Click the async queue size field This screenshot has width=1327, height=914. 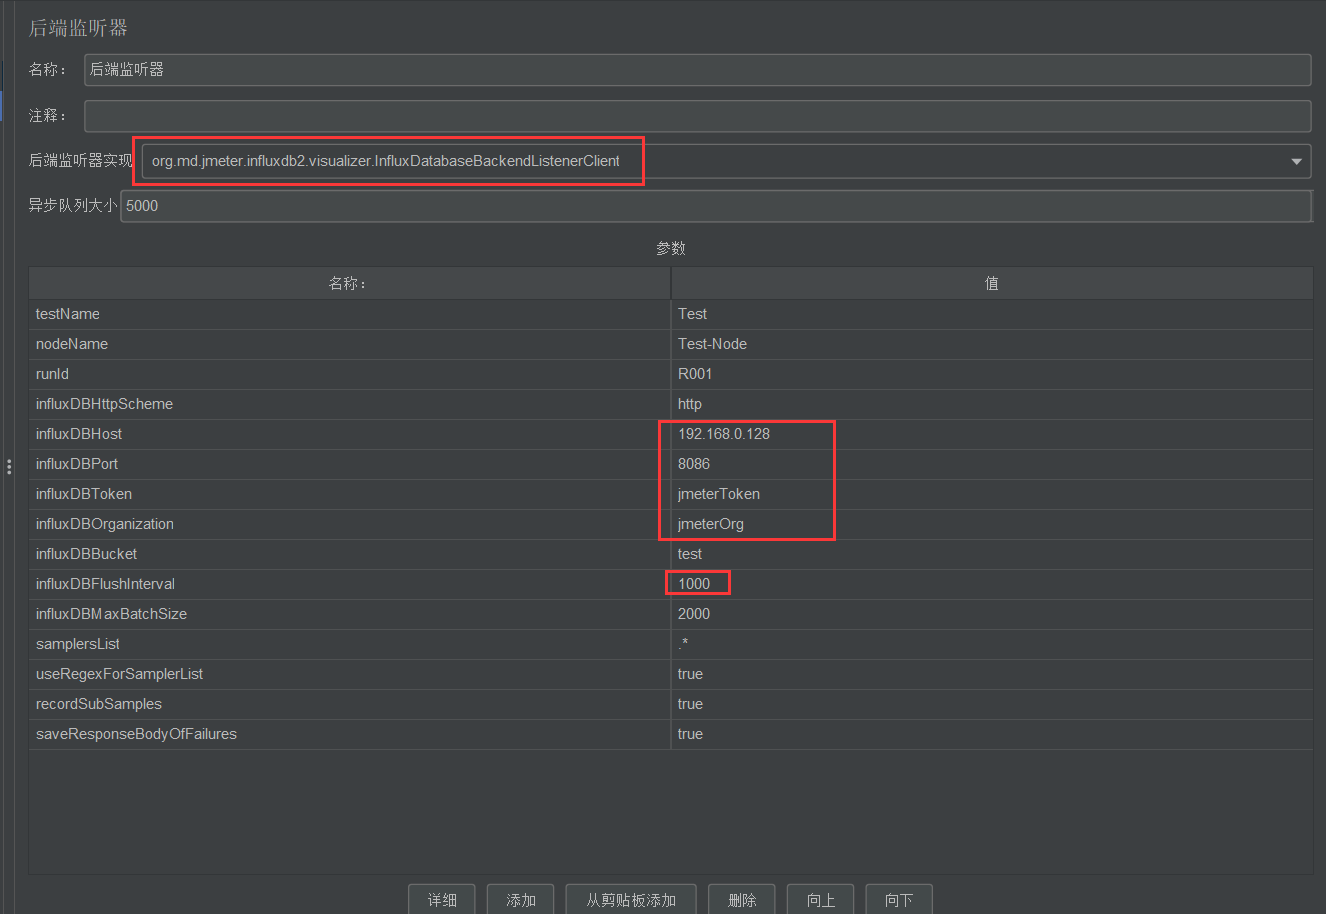715,206
